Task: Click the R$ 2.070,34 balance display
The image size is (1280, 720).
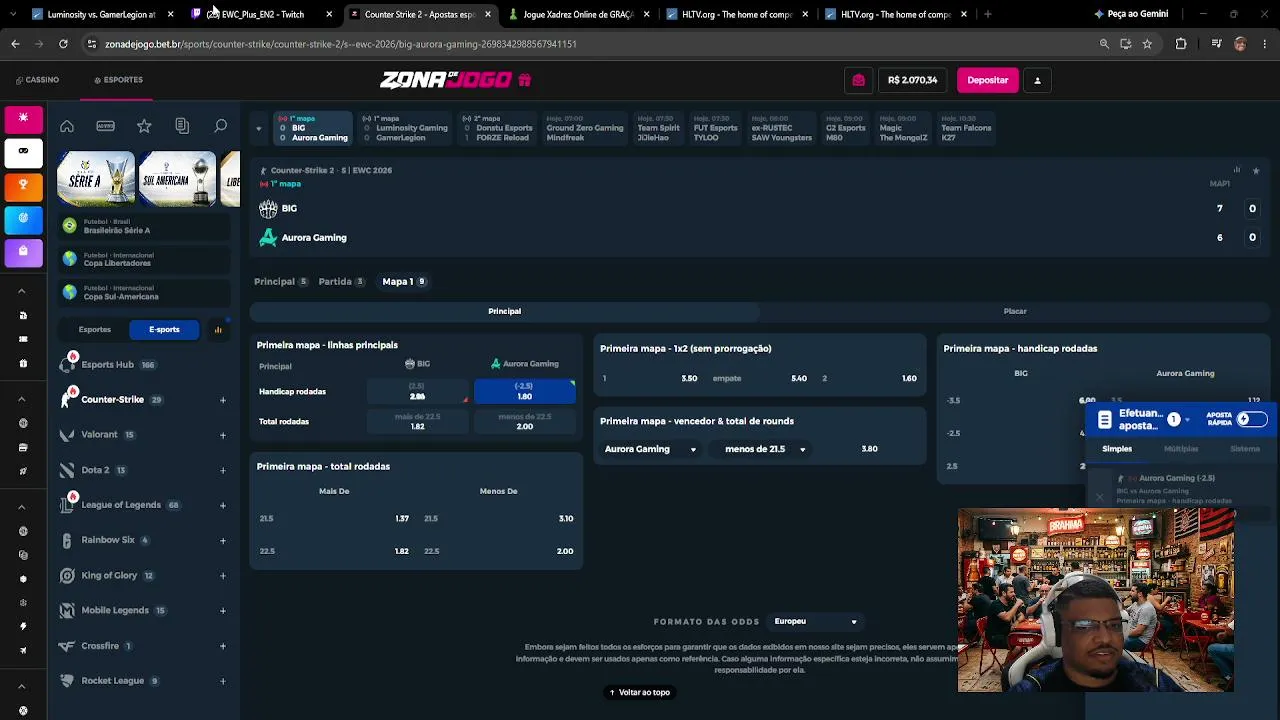Action: pyautogui.click(x=912, y=80)
